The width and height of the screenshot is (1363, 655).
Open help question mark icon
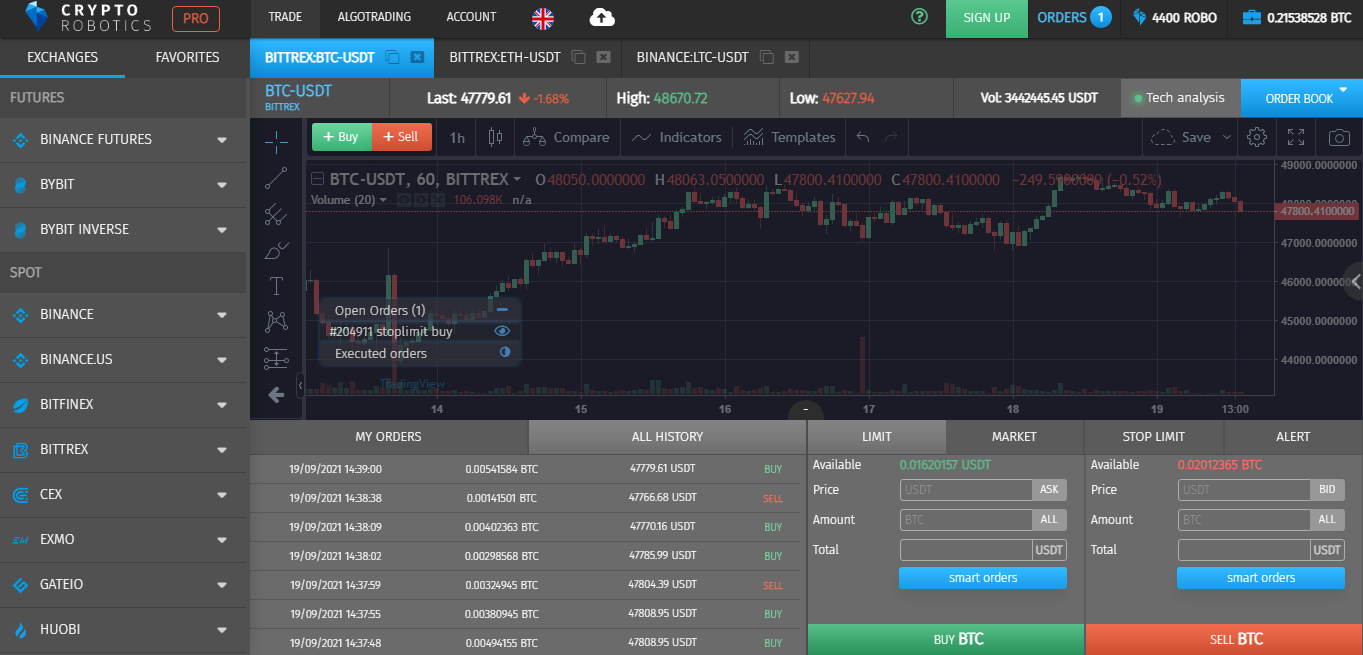click(x=920, y=17)
